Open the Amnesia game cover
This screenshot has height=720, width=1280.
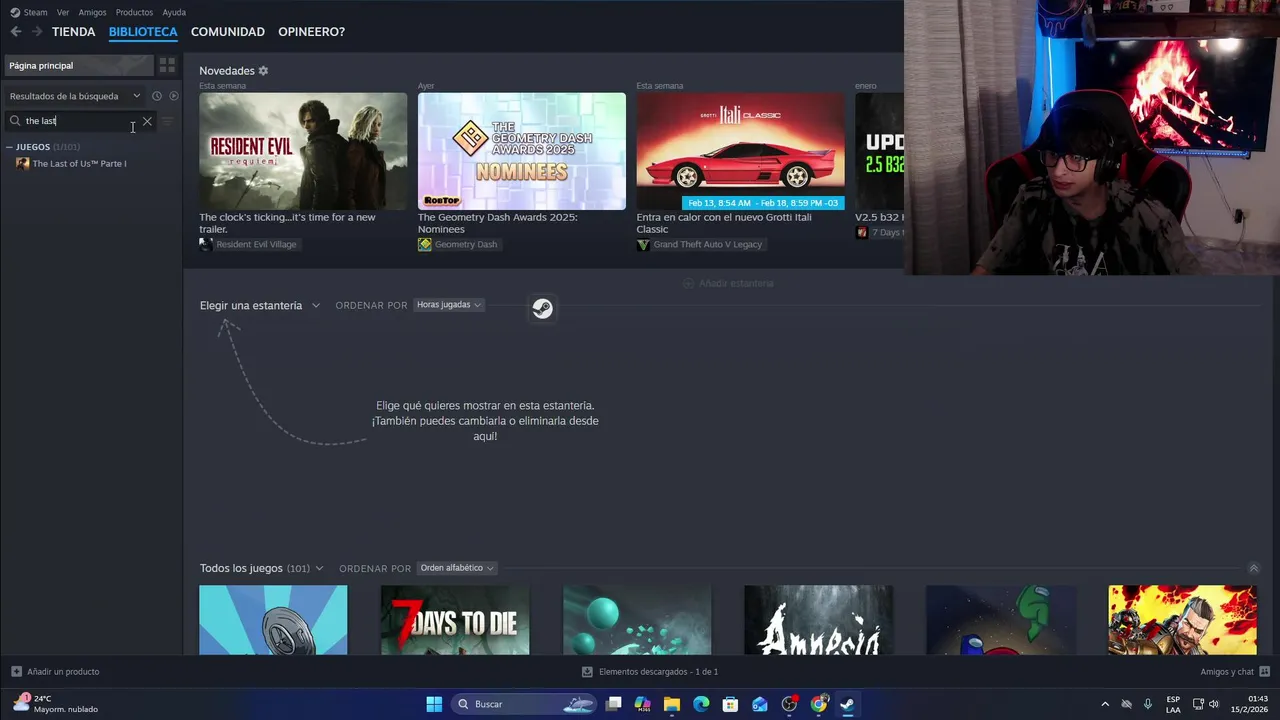click(x=818, y=620)
